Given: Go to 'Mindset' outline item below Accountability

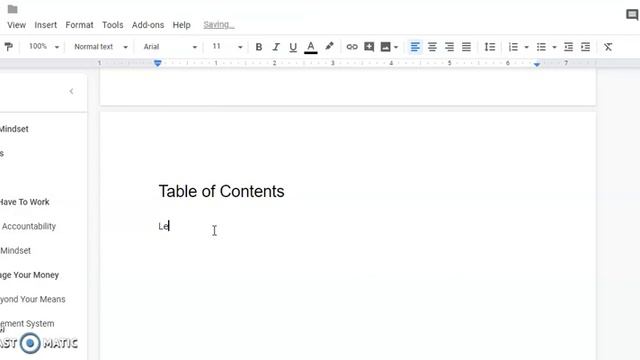Looking at the screenshot, I should pos(16,251).
